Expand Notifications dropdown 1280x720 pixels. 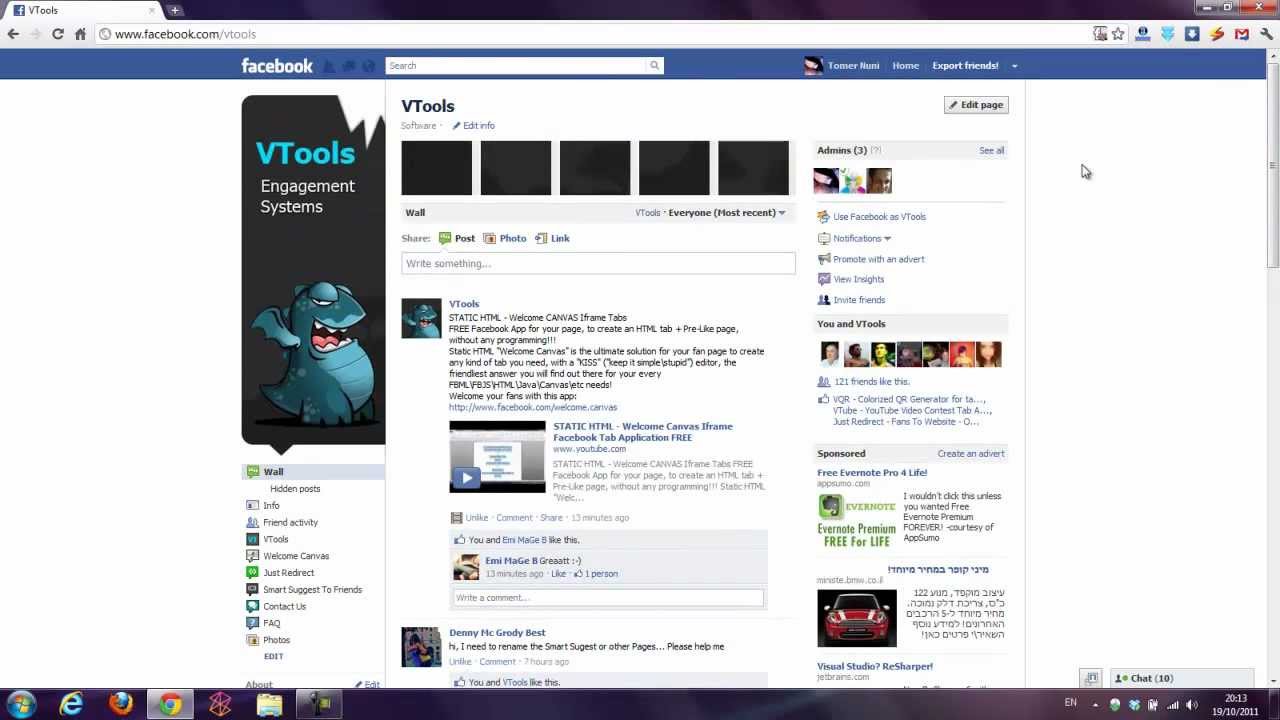pos(861,238)
